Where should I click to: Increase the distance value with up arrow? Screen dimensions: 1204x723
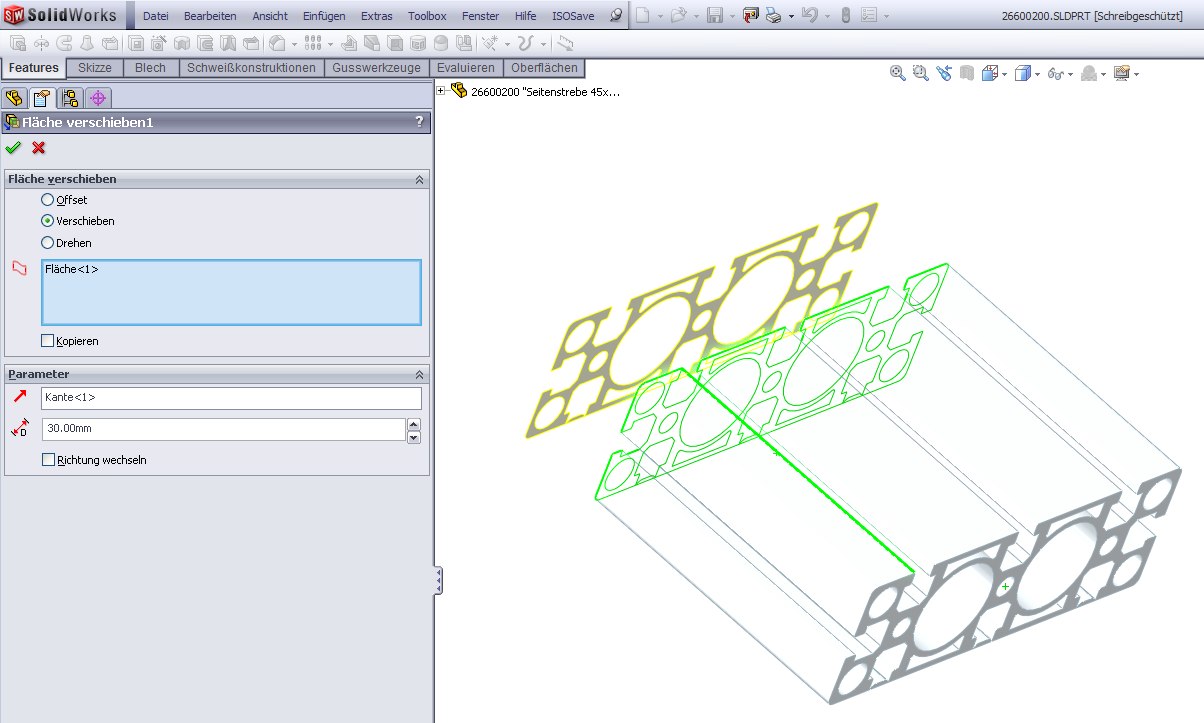coord(414,424)
